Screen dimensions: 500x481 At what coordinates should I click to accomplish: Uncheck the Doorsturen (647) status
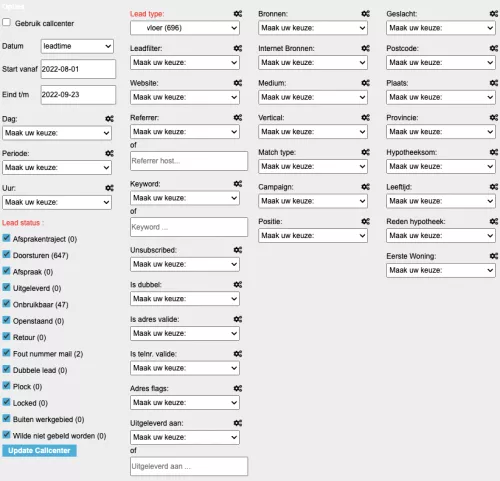click(6, 254)
